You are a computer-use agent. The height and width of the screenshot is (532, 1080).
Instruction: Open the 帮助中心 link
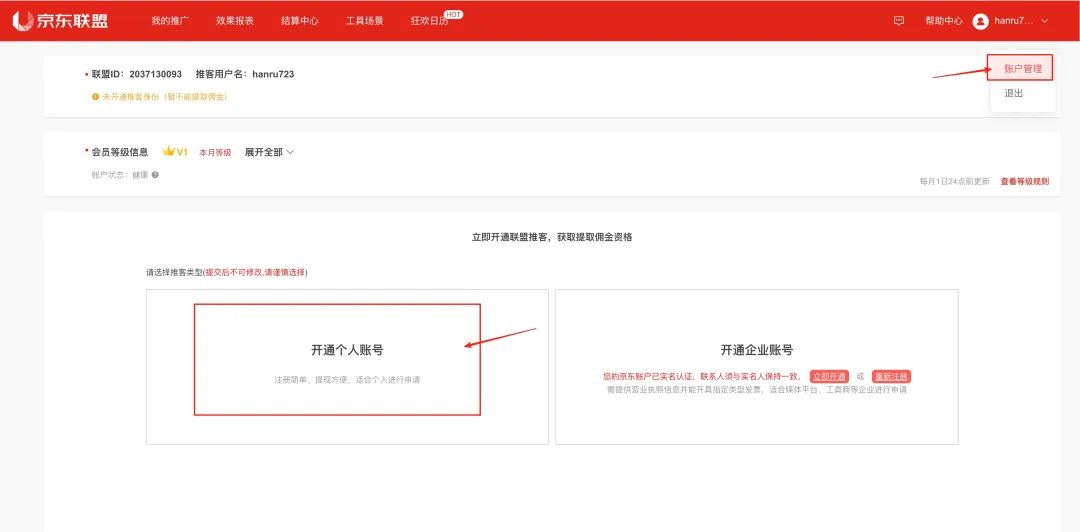click(944, 21)
